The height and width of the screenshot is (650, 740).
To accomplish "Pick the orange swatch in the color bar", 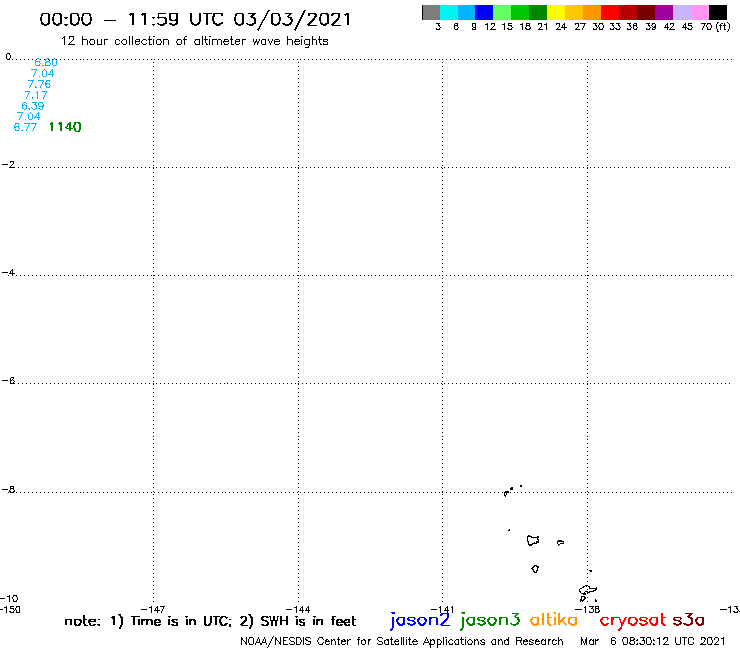I will pos(592,12).
